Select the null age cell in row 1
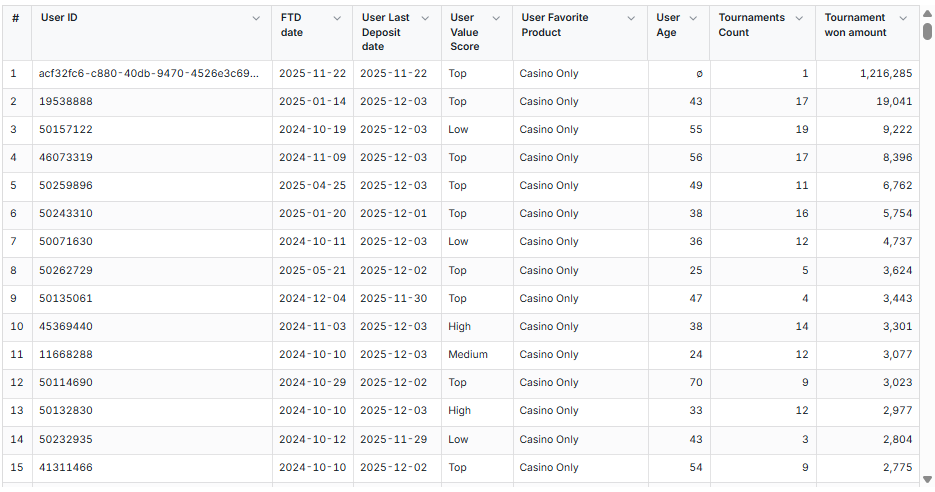Viewport: 935px width, 492px height. pos(698,74)
